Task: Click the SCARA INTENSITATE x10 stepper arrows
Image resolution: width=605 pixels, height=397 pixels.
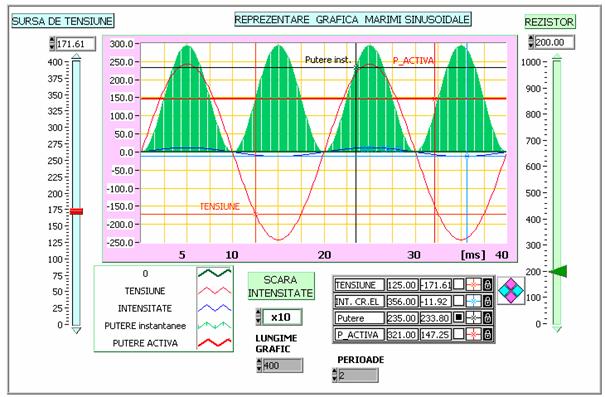Action: [259, 317]
